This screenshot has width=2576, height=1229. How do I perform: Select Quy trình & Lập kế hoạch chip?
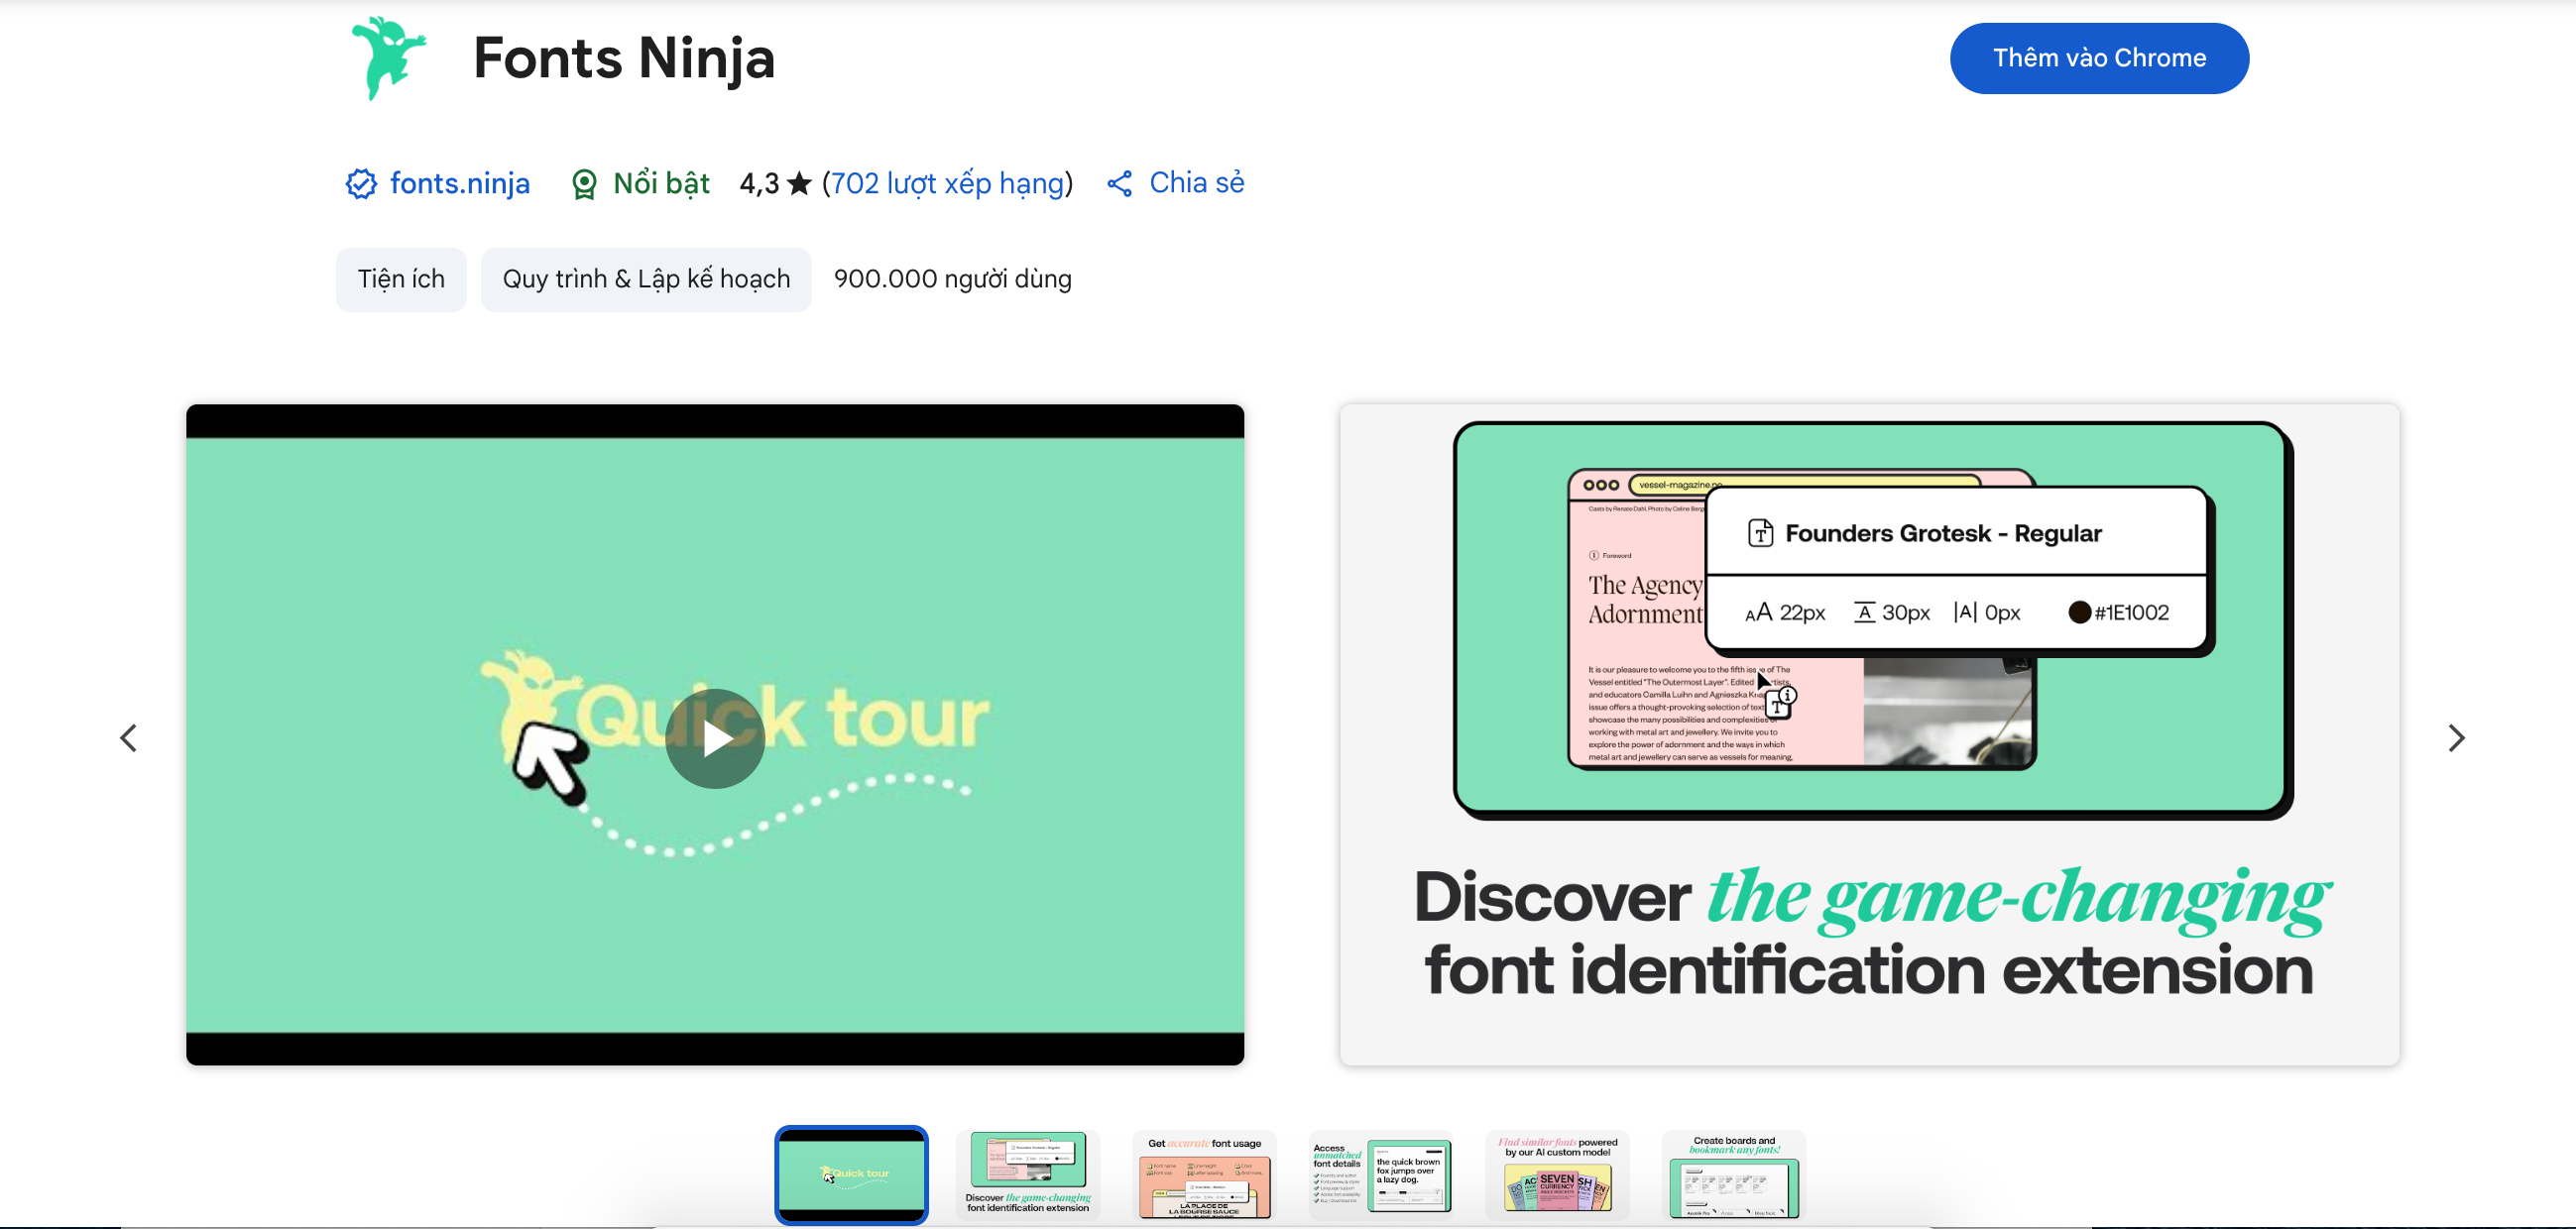646,279
